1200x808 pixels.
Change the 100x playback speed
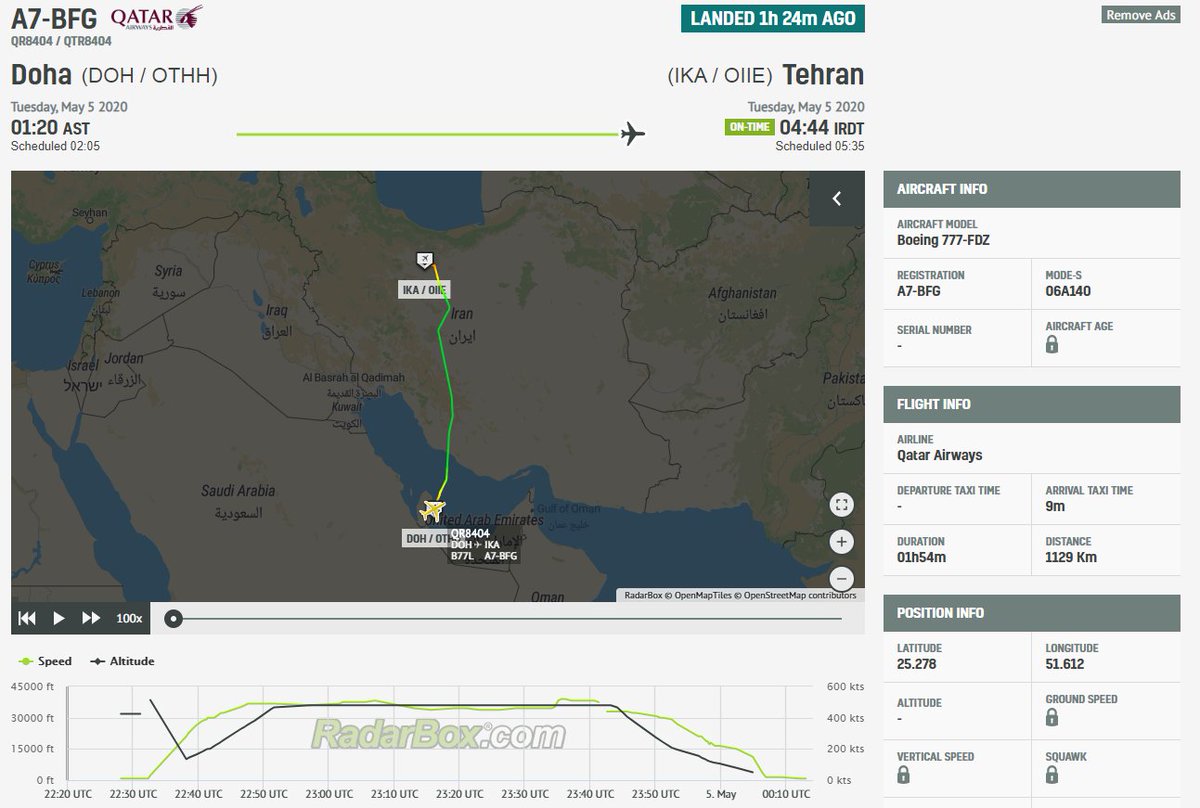(130, 618)
